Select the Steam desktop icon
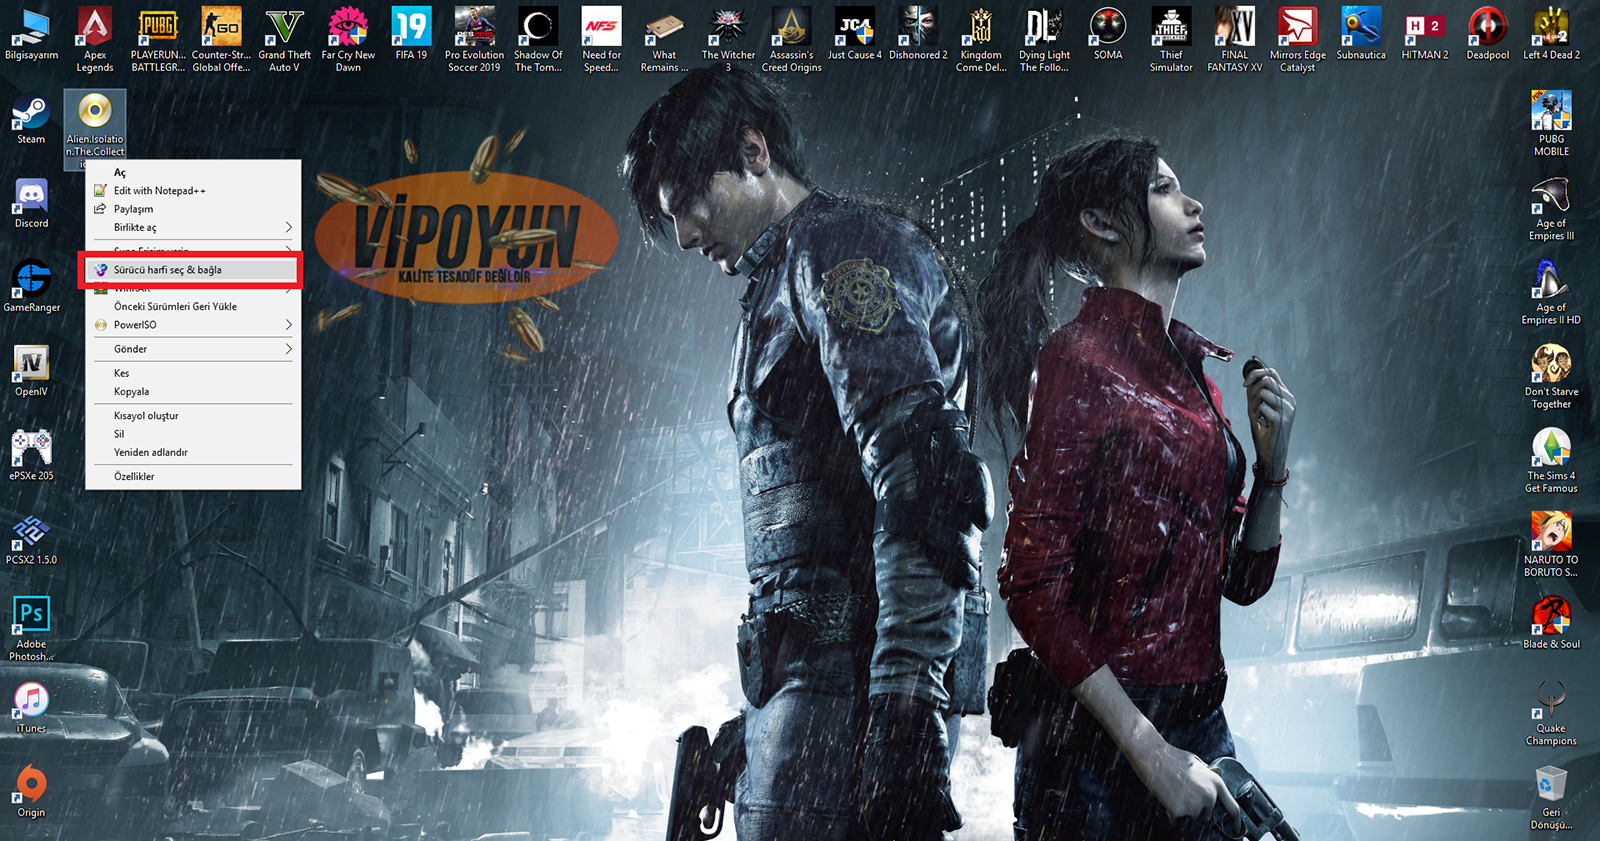The height and width of the screenshot is (841, 1600). [31, 120]
